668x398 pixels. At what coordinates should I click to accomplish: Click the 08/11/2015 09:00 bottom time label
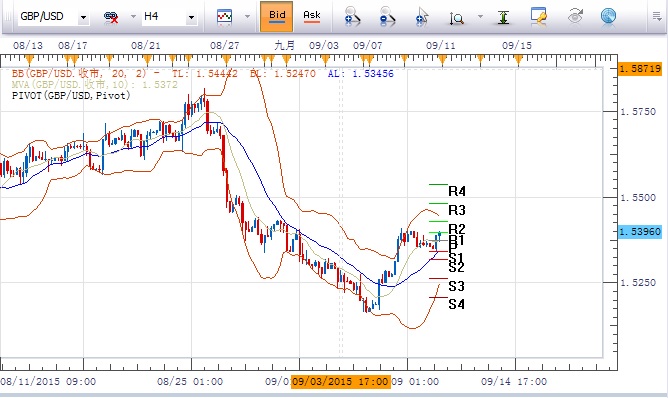(x=48, y=381)
